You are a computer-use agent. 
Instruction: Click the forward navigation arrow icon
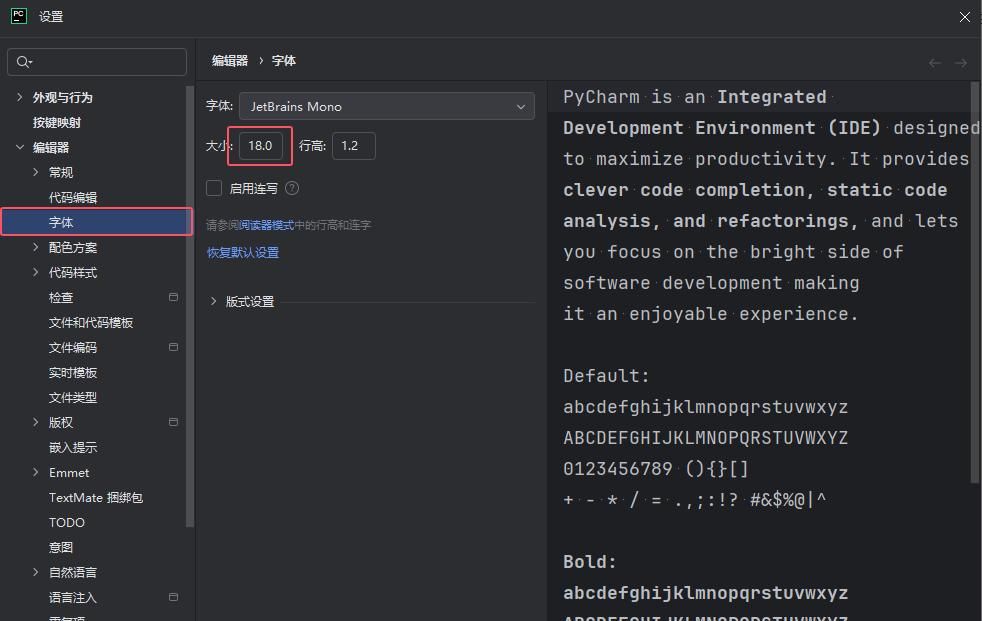[x=961, y=62]
